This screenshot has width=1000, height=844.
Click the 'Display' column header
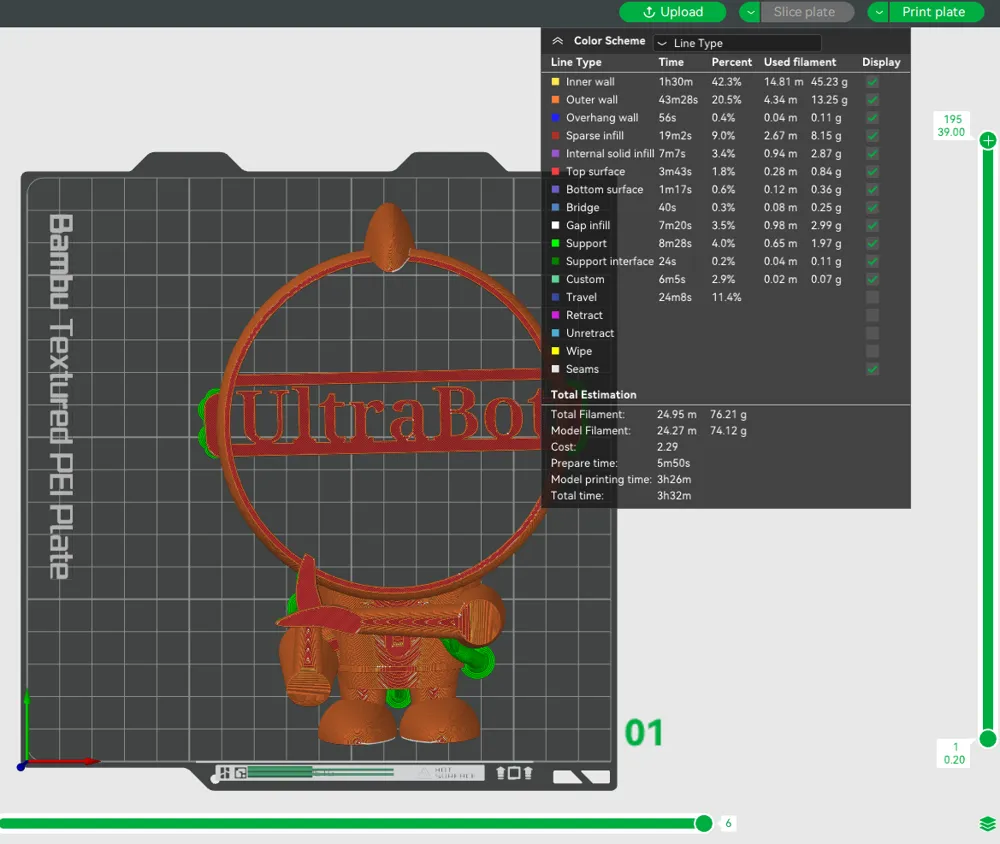point(881,62)
